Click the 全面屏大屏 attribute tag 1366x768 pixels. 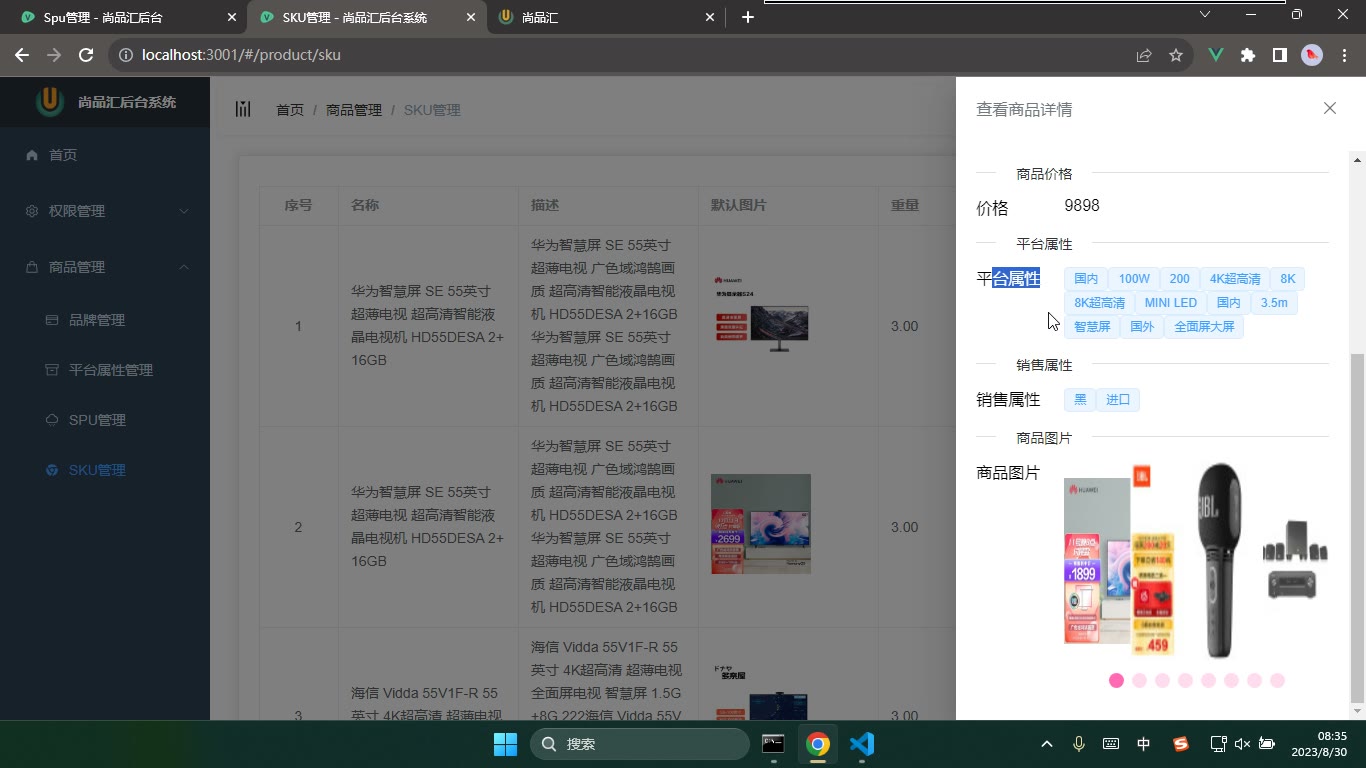coord(1204,327)
